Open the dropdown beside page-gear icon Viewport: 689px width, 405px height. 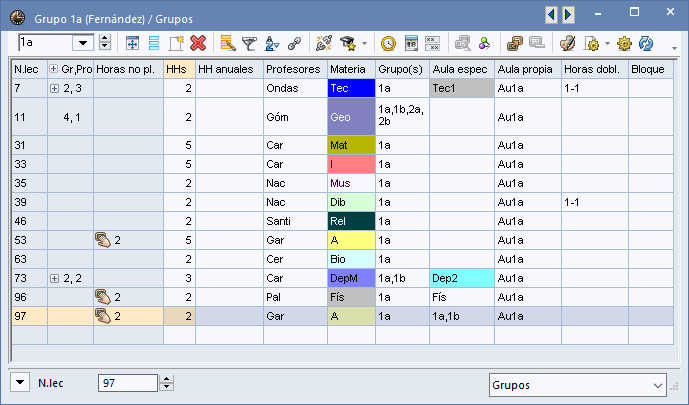pos(607,43)
